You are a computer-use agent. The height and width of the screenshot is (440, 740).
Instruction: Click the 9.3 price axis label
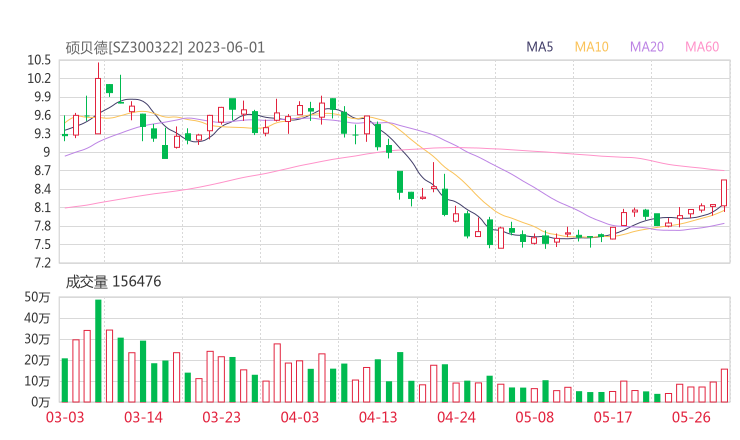tap(42, 134)
